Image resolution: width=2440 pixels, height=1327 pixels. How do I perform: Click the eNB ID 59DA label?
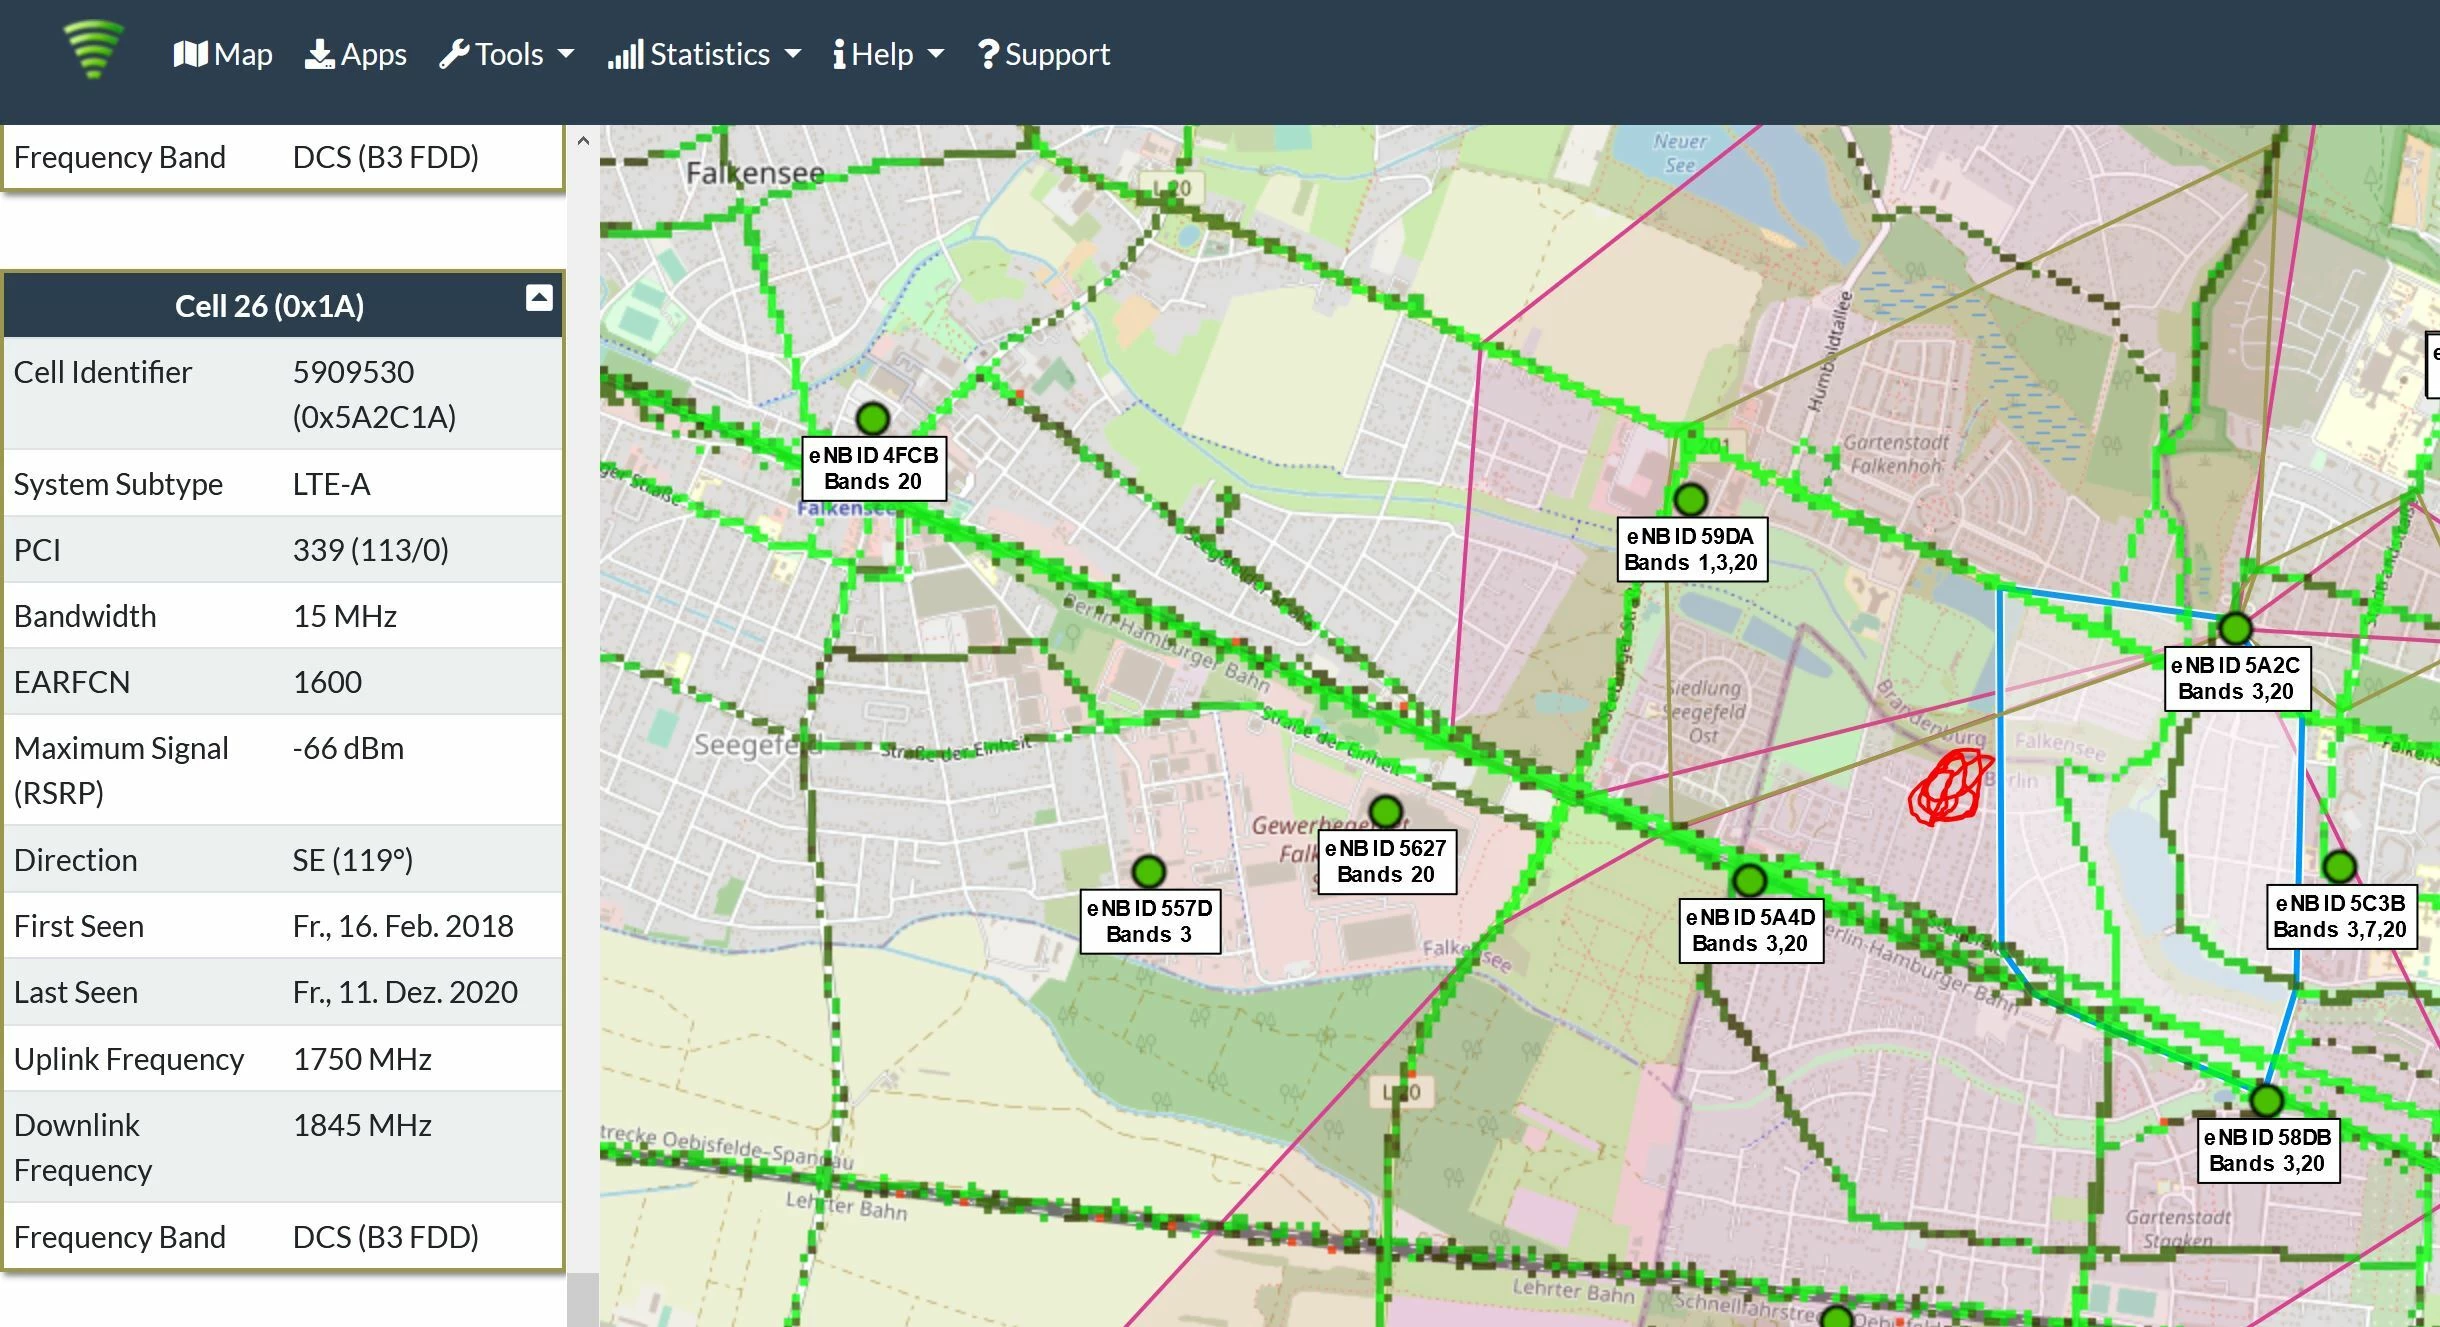(x=1690, y=549)
